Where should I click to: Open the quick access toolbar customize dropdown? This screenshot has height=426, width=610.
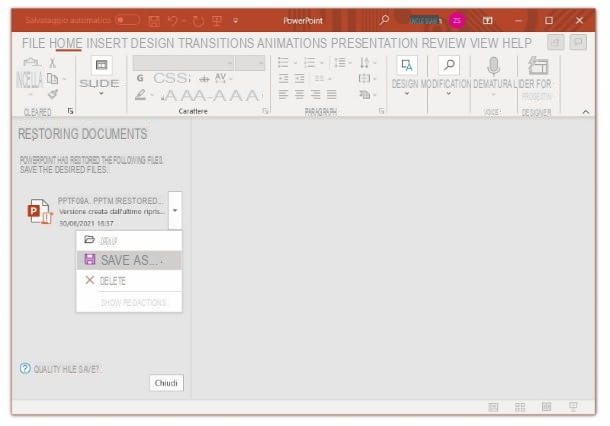(x=235, y=21)
